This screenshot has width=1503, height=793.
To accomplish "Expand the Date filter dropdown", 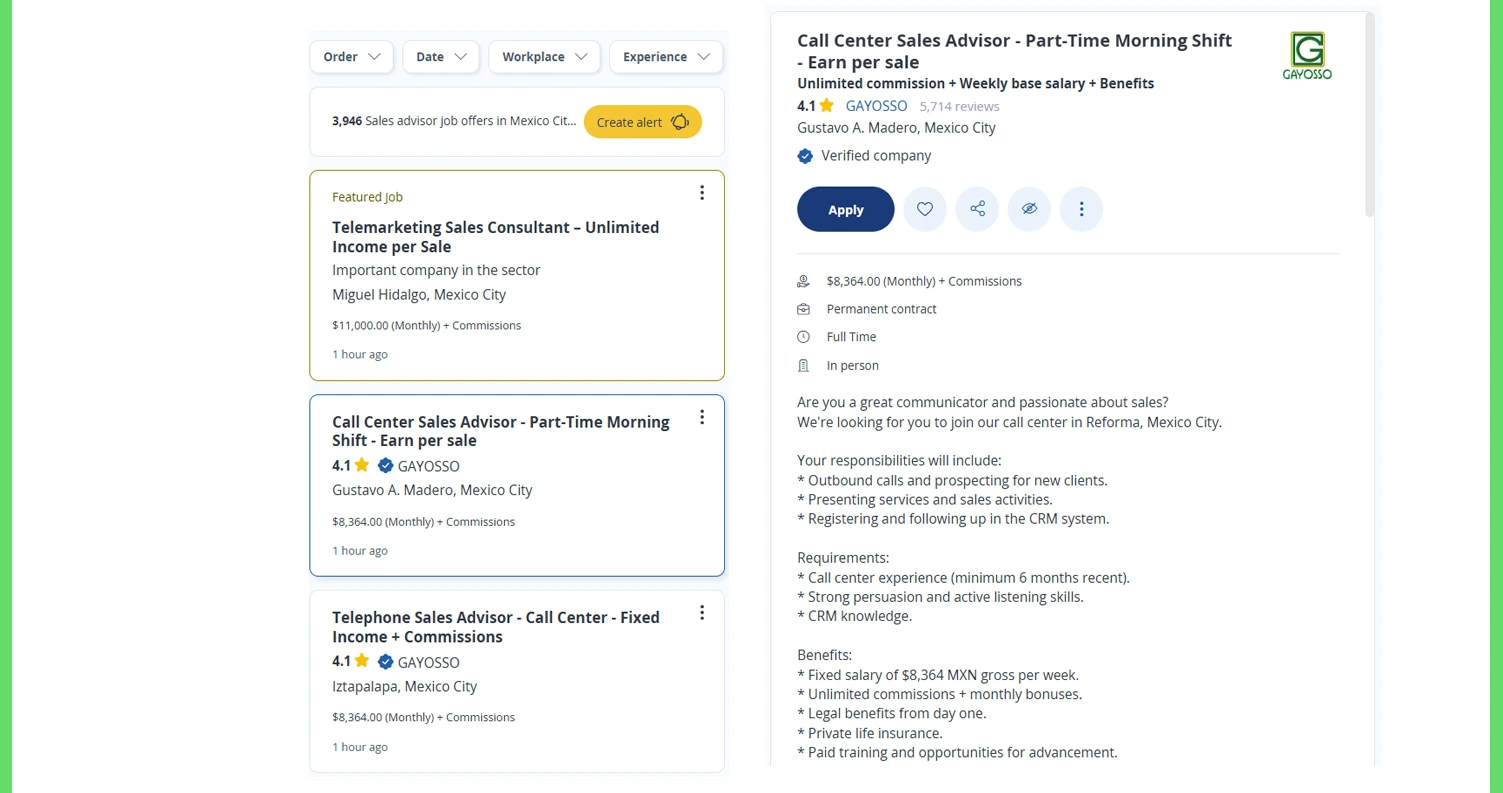I will (441, 57).
